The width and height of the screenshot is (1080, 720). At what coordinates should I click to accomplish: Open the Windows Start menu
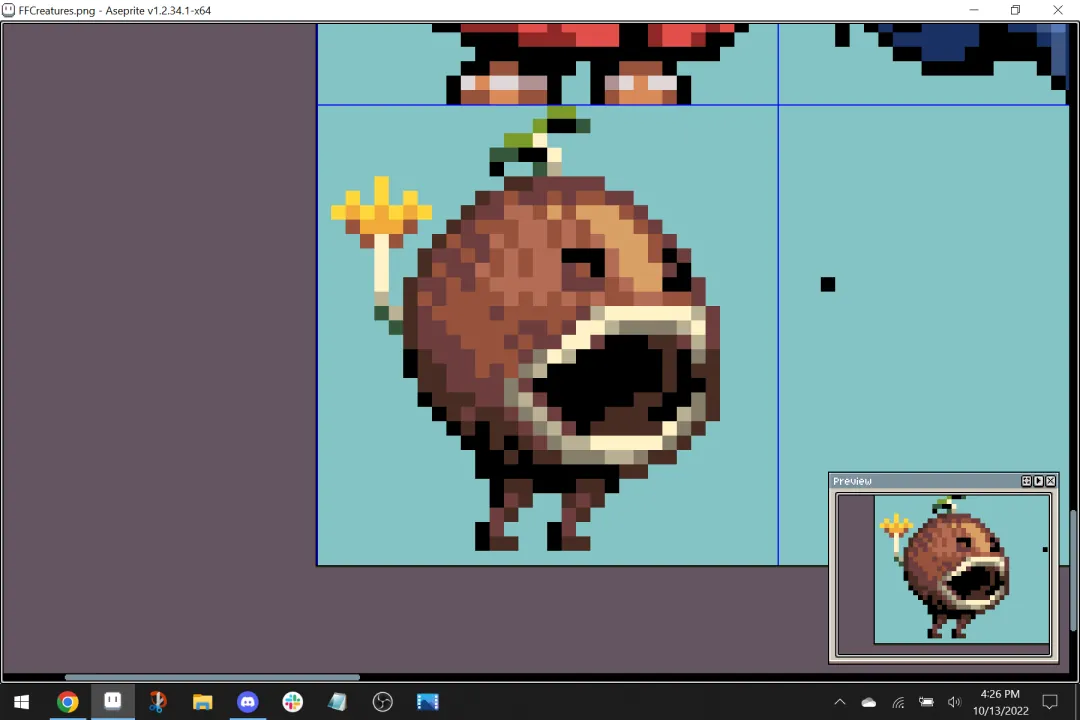coord(21,702)
